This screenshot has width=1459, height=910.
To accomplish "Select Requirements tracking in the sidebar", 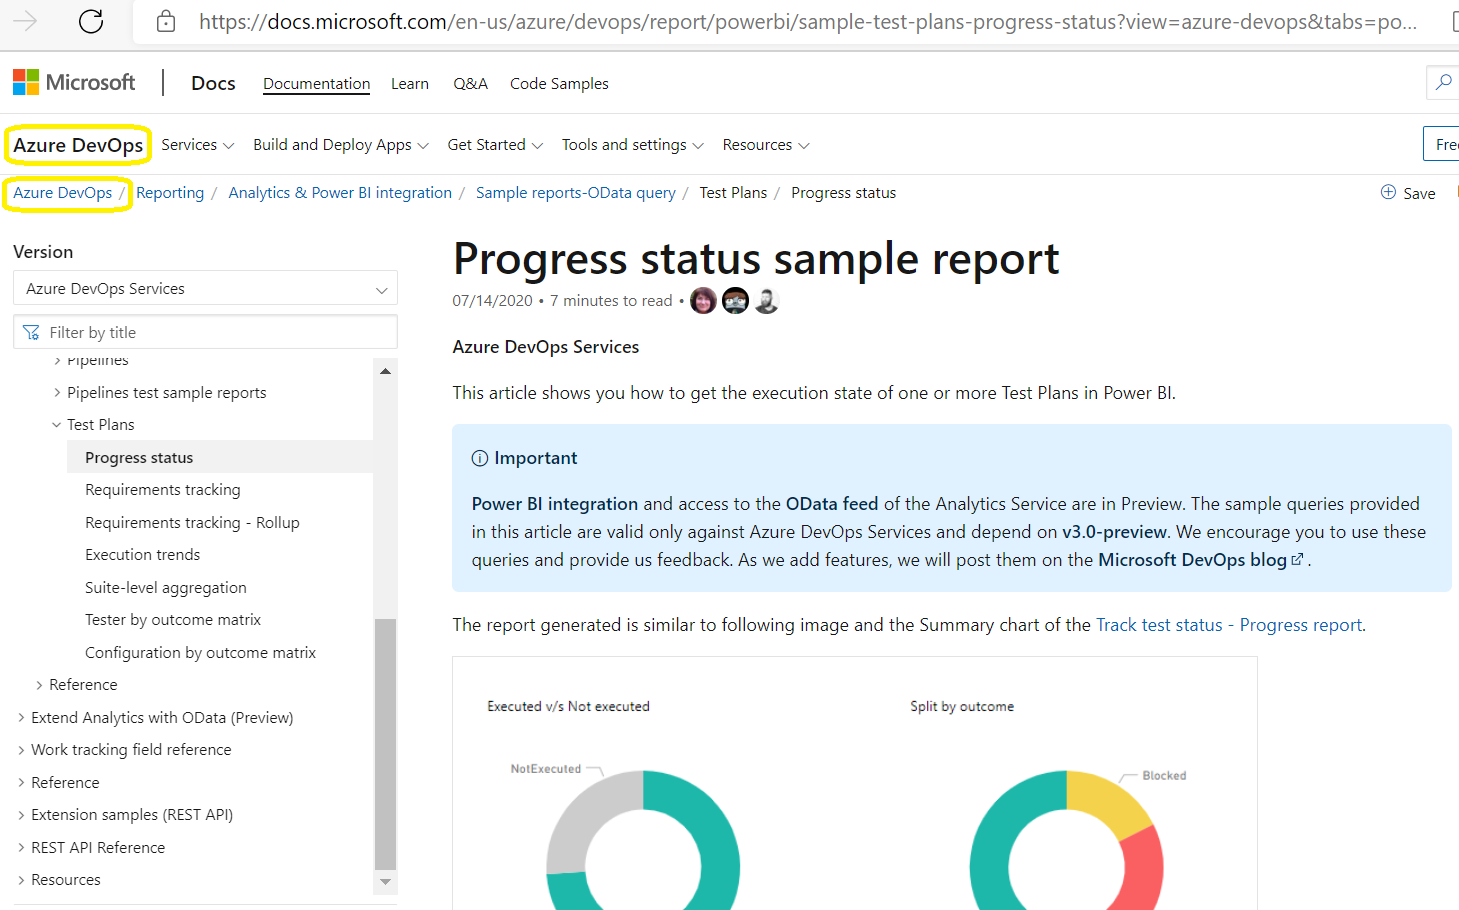I will click(x=163, y=489).
